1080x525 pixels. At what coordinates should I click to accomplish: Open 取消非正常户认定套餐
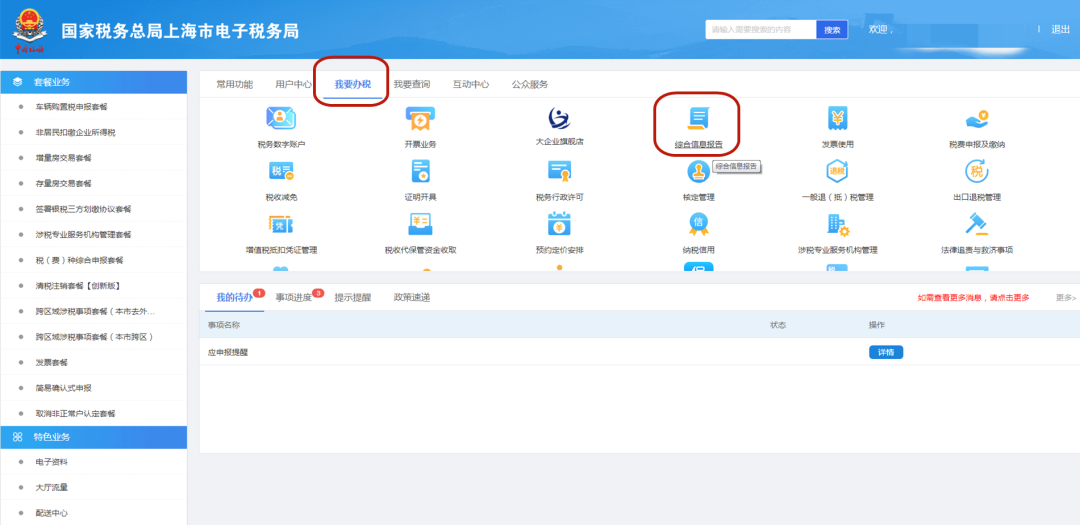coord(76,413)
